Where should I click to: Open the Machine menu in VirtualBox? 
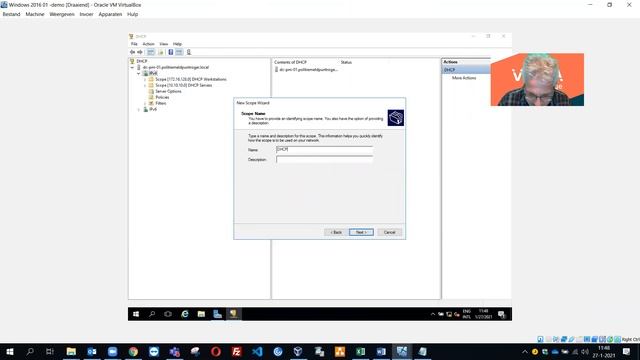tap(35, 14)
